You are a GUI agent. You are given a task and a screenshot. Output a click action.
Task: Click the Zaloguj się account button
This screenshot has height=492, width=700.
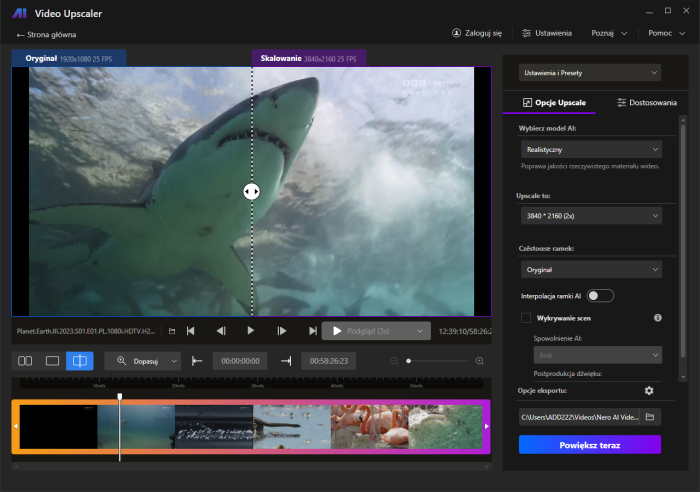click(x=477, y=33)
